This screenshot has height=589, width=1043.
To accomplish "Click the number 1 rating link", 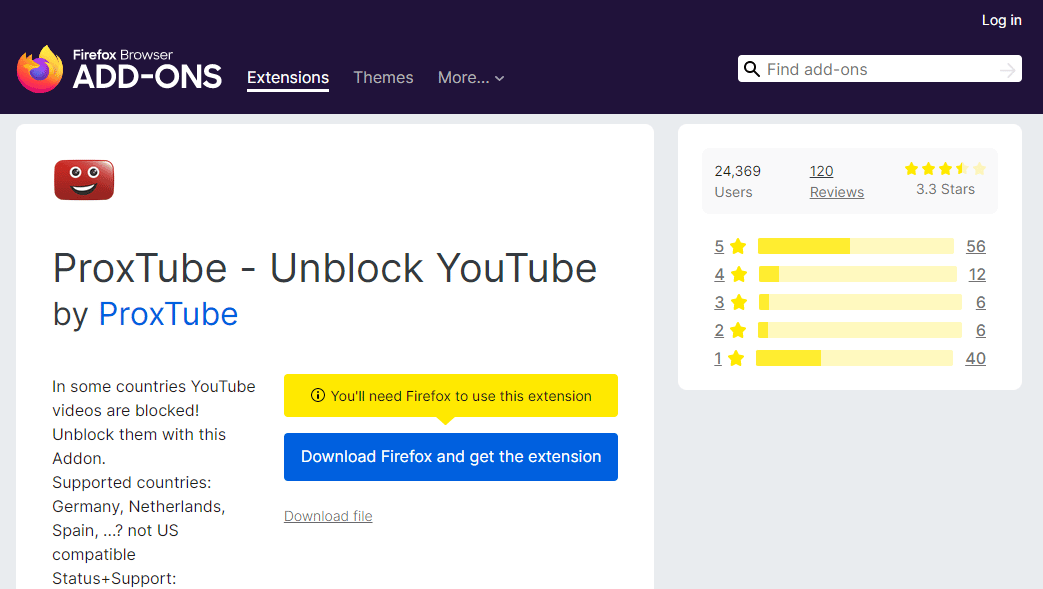I will pyautogui.click(x=718, y=358).
